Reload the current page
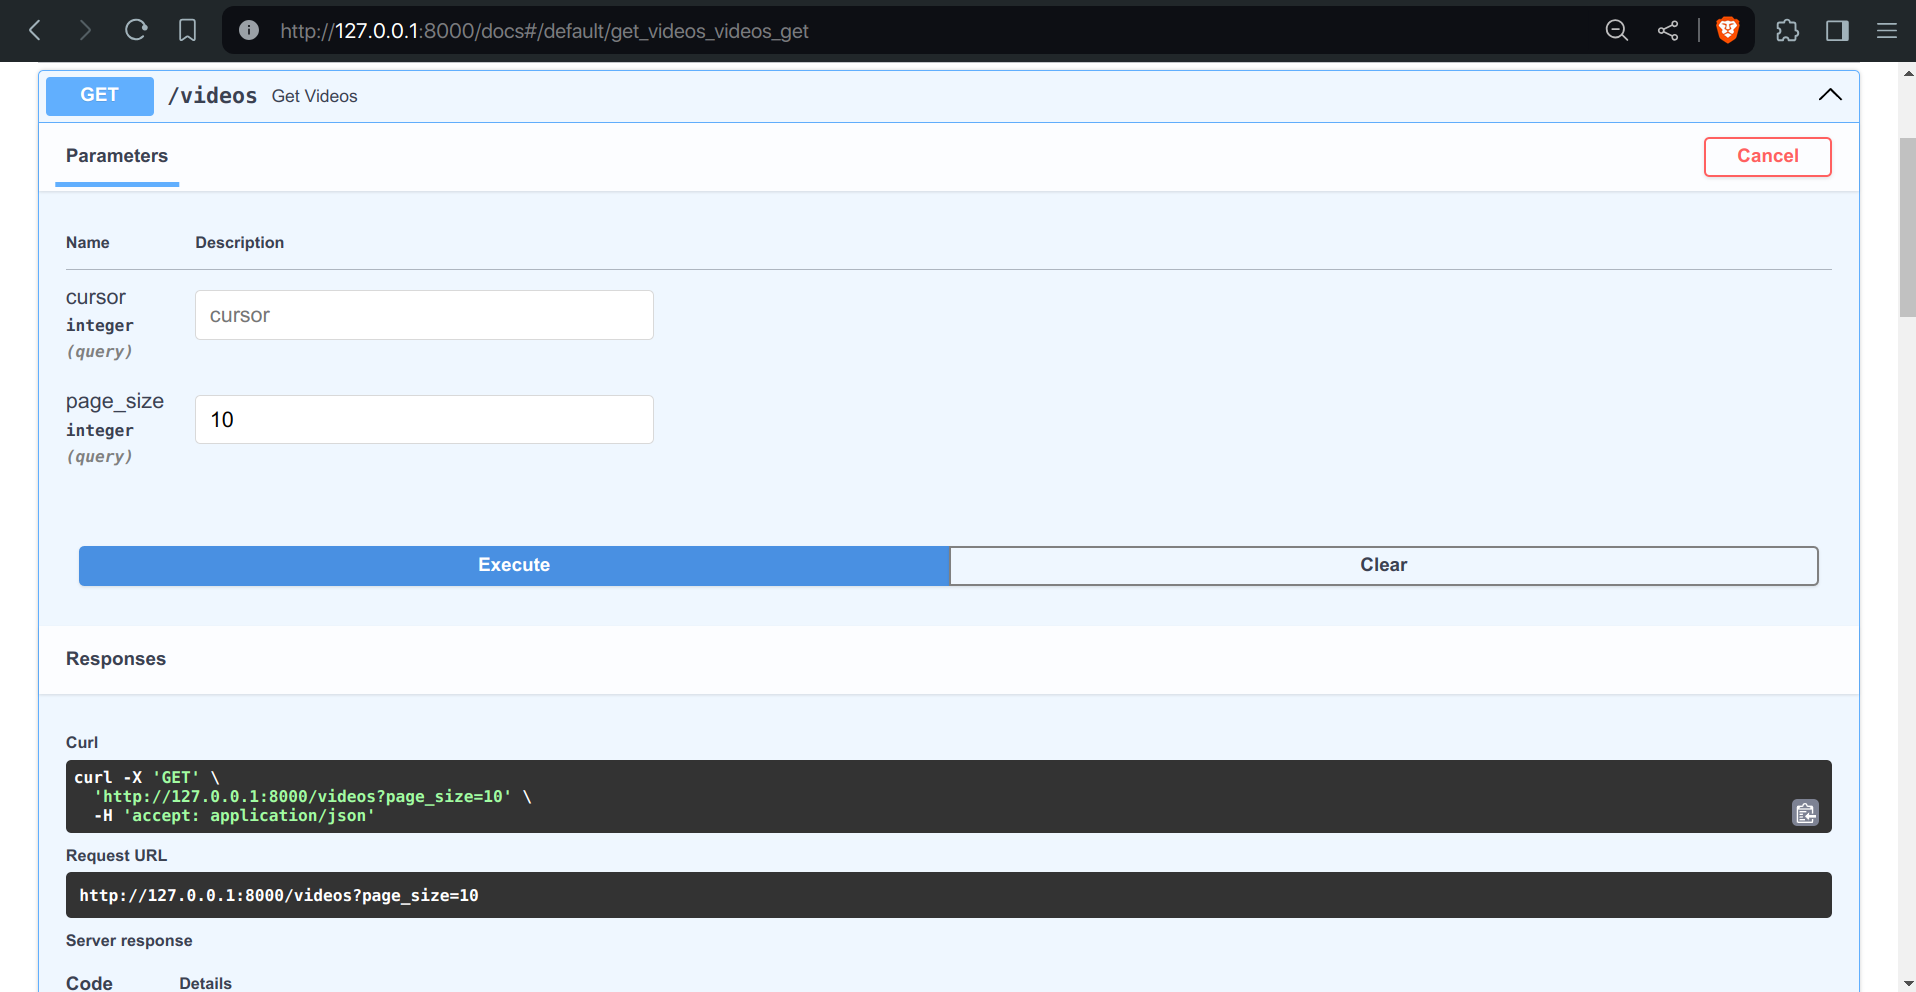1916x992 pixels. tap(136, 30)
